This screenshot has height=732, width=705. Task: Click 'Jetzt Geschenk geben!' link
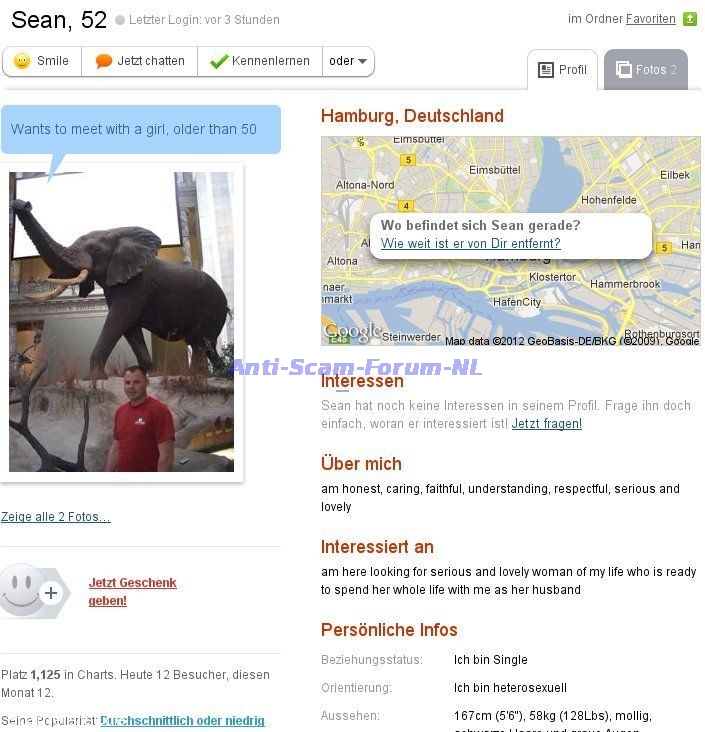pos(133,592)
